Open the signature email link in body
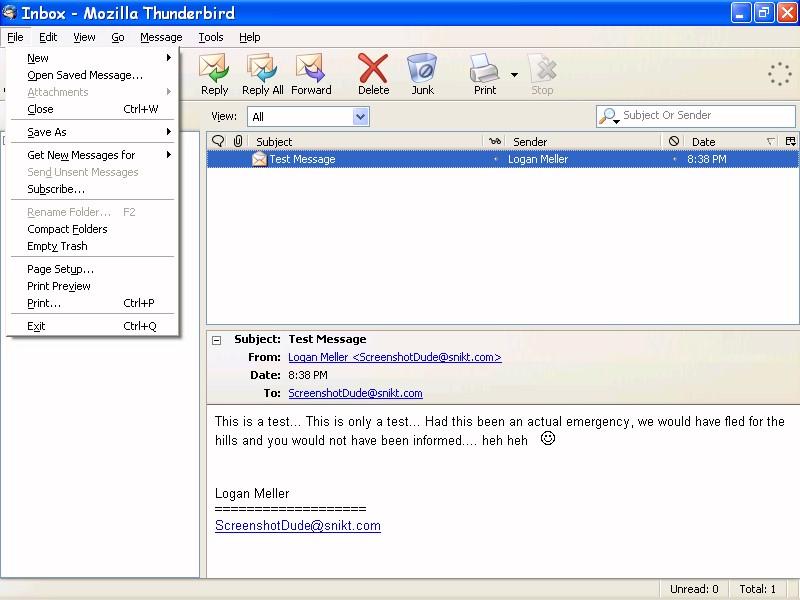The height and width of the screenshot is (600, 800). coord(298,526)
